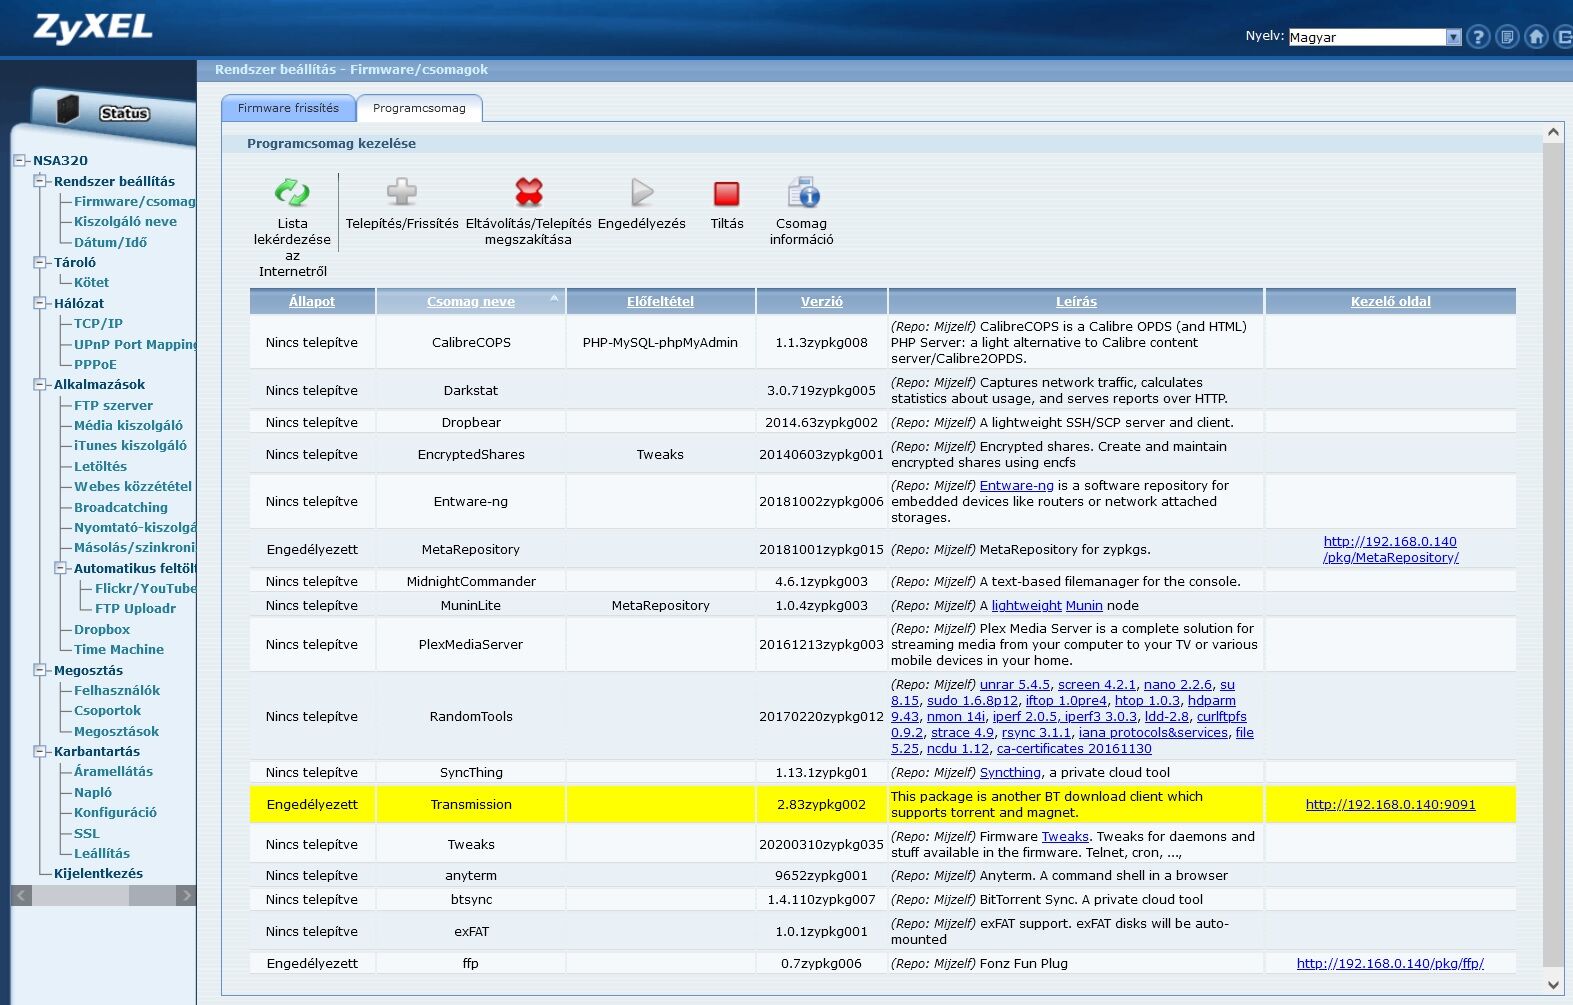
Task: Collapse the Hálózat tree node
Action: (40, 303)
